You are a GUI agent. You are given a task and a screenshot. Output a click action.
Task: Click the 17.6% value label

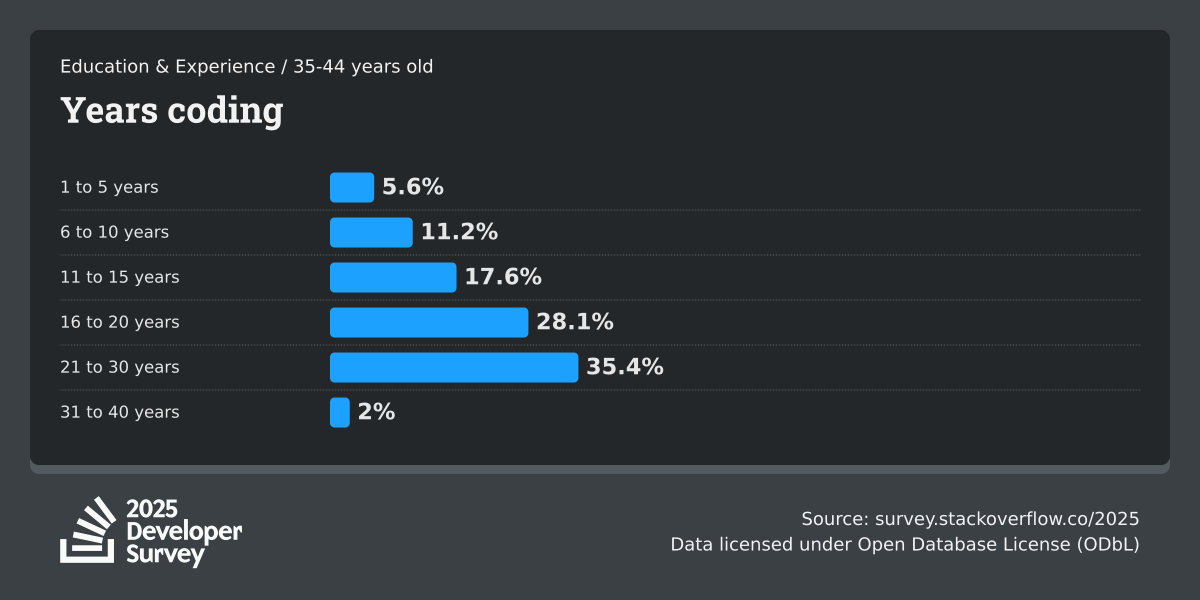pos(503,277)
